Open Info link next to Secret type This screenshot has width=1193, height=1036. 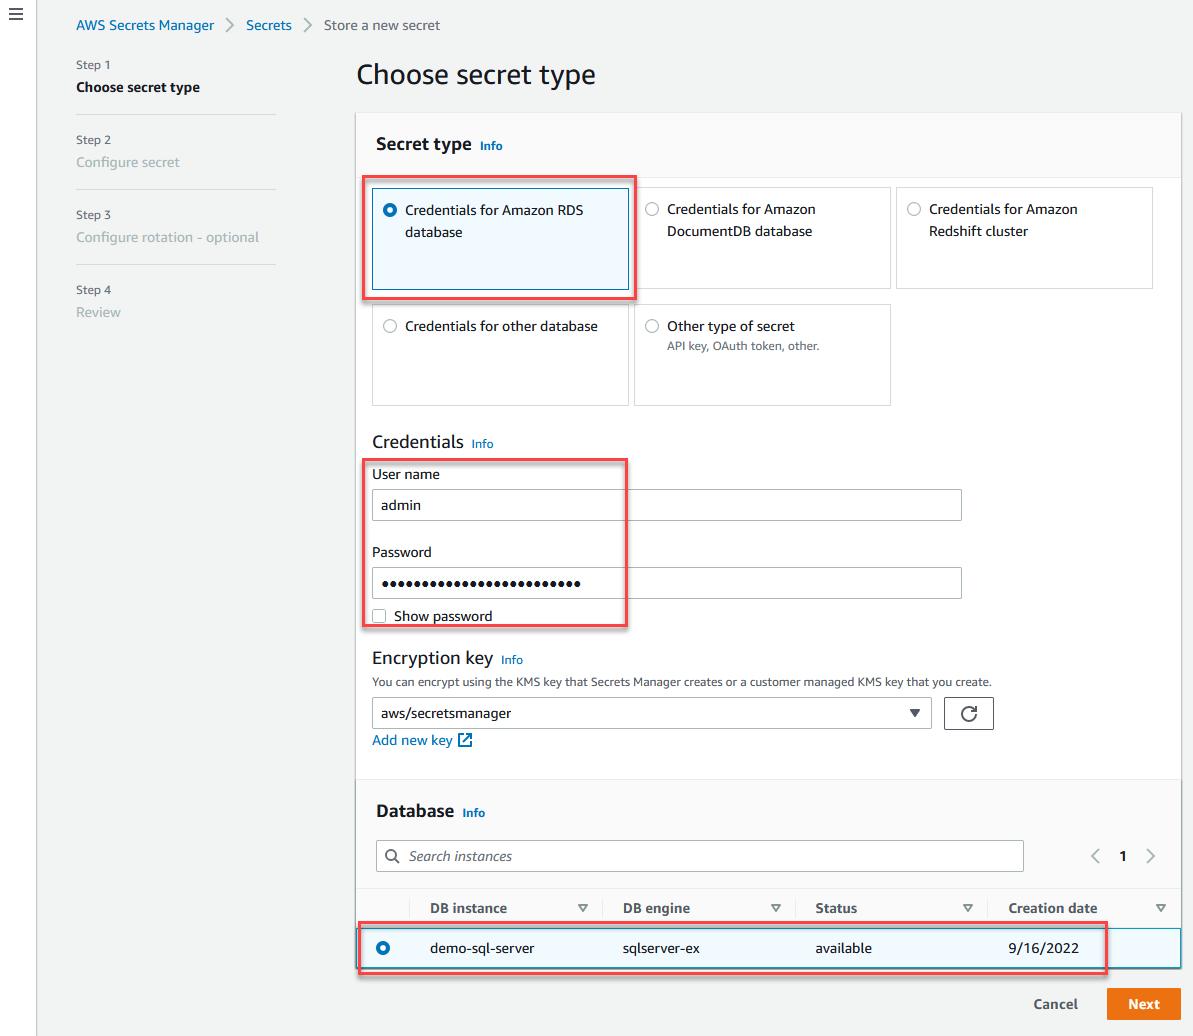pos(491,146)
